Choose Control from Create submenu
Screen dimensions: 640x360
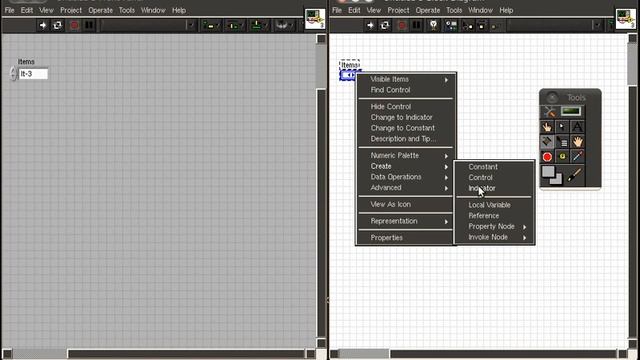click(480, 178)
